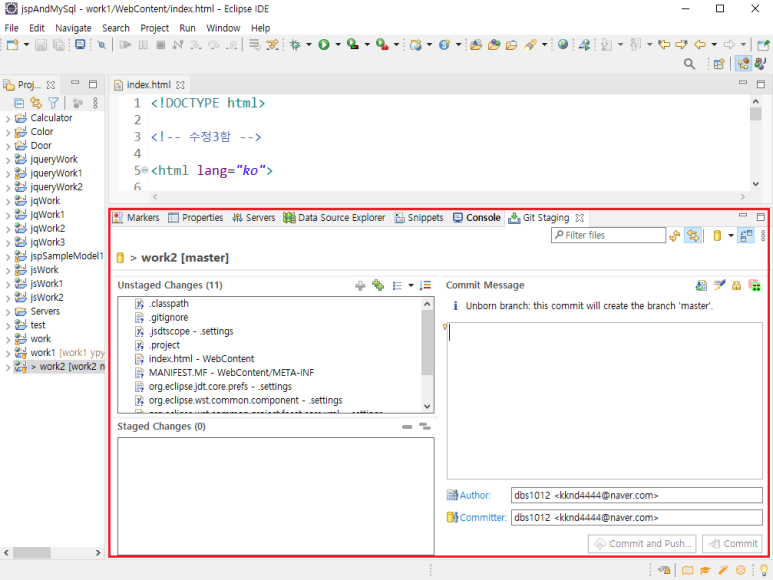Image resolution: width=773 pixels, height=580 pixels.
Task: Open the unstaged presentation dropdown arrow
Action: click(x=410, y=285)
